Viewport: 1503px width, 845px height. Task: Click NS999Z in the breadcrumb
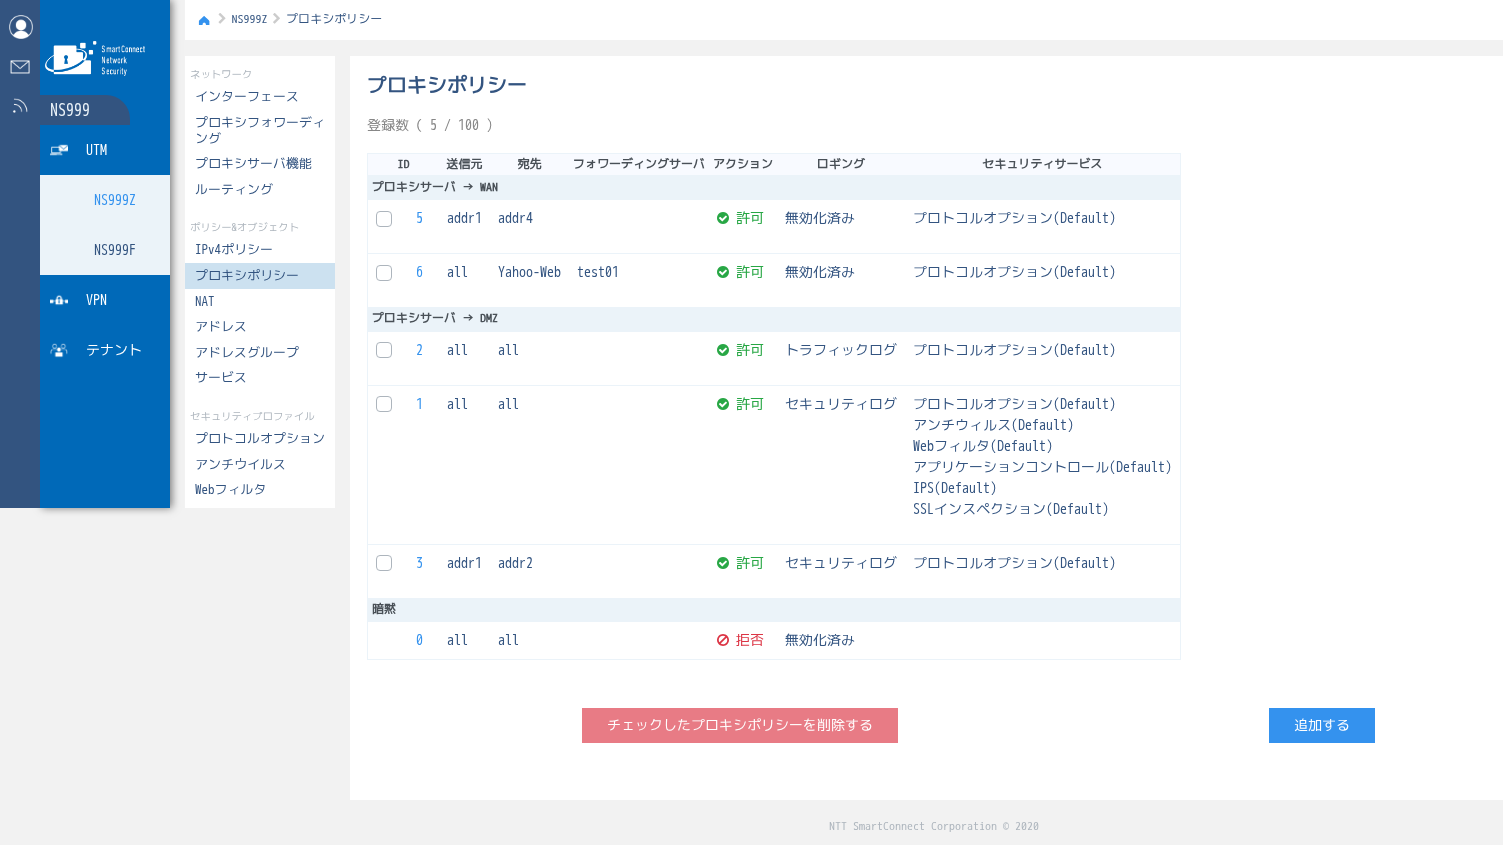tap(249, 19)
